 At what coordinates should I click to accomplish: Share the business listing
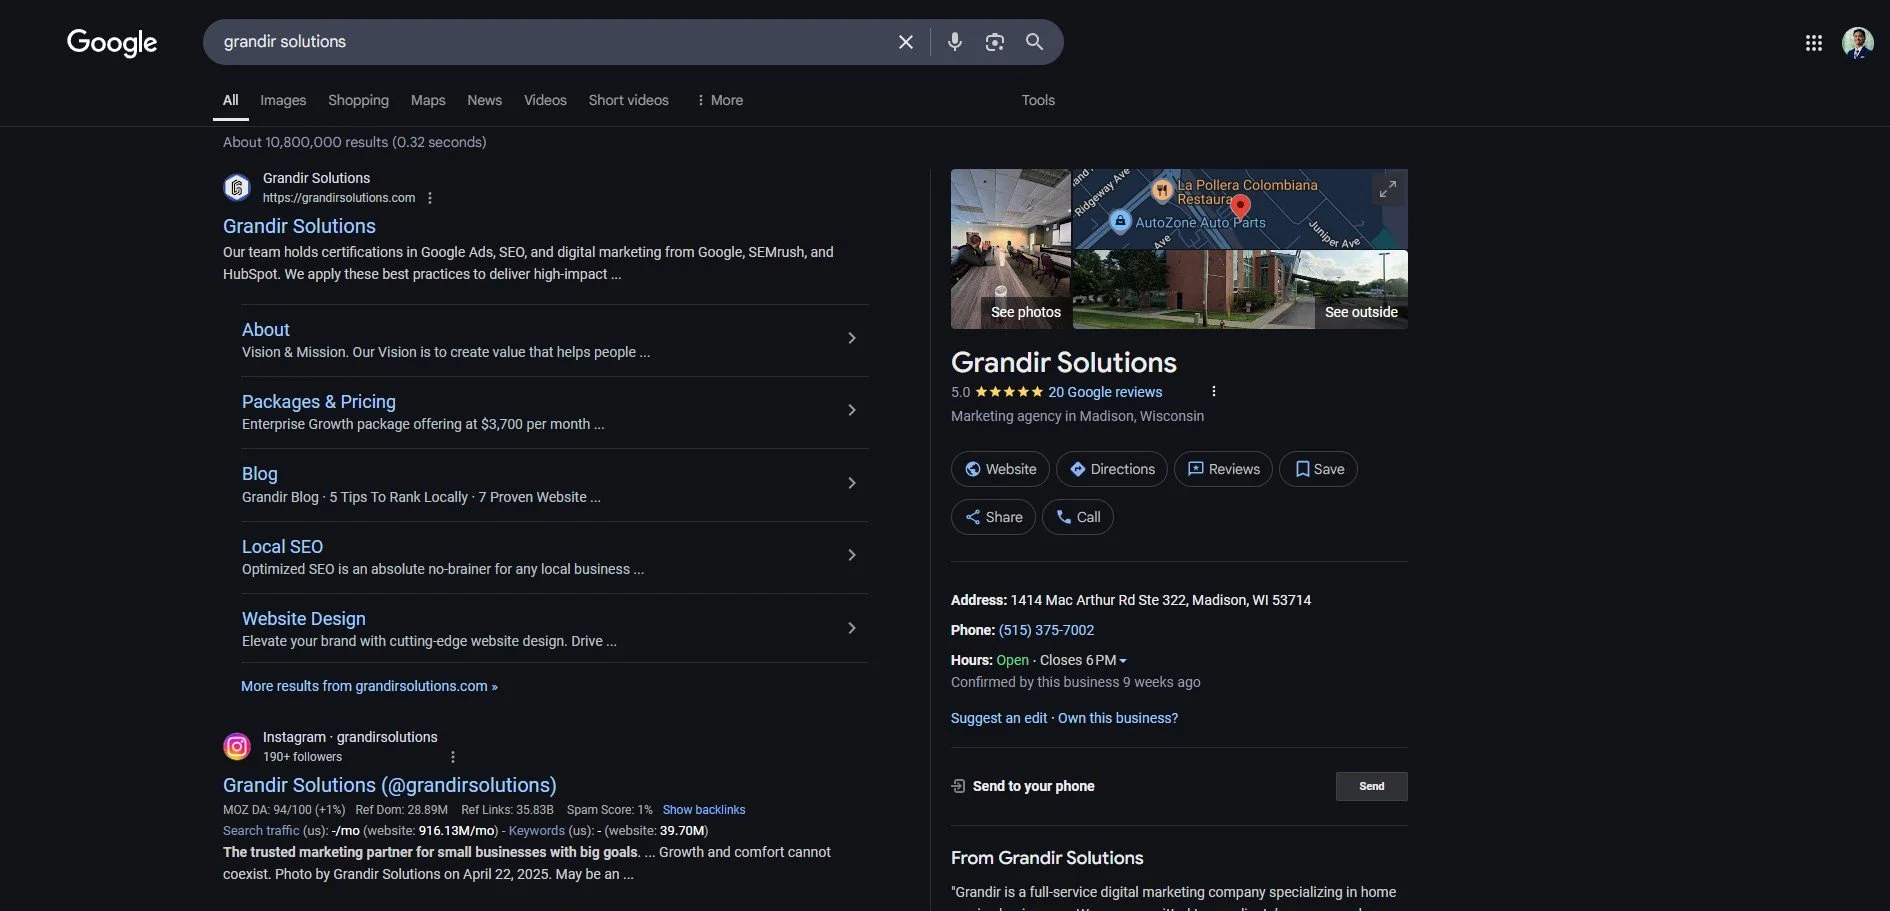993,517
